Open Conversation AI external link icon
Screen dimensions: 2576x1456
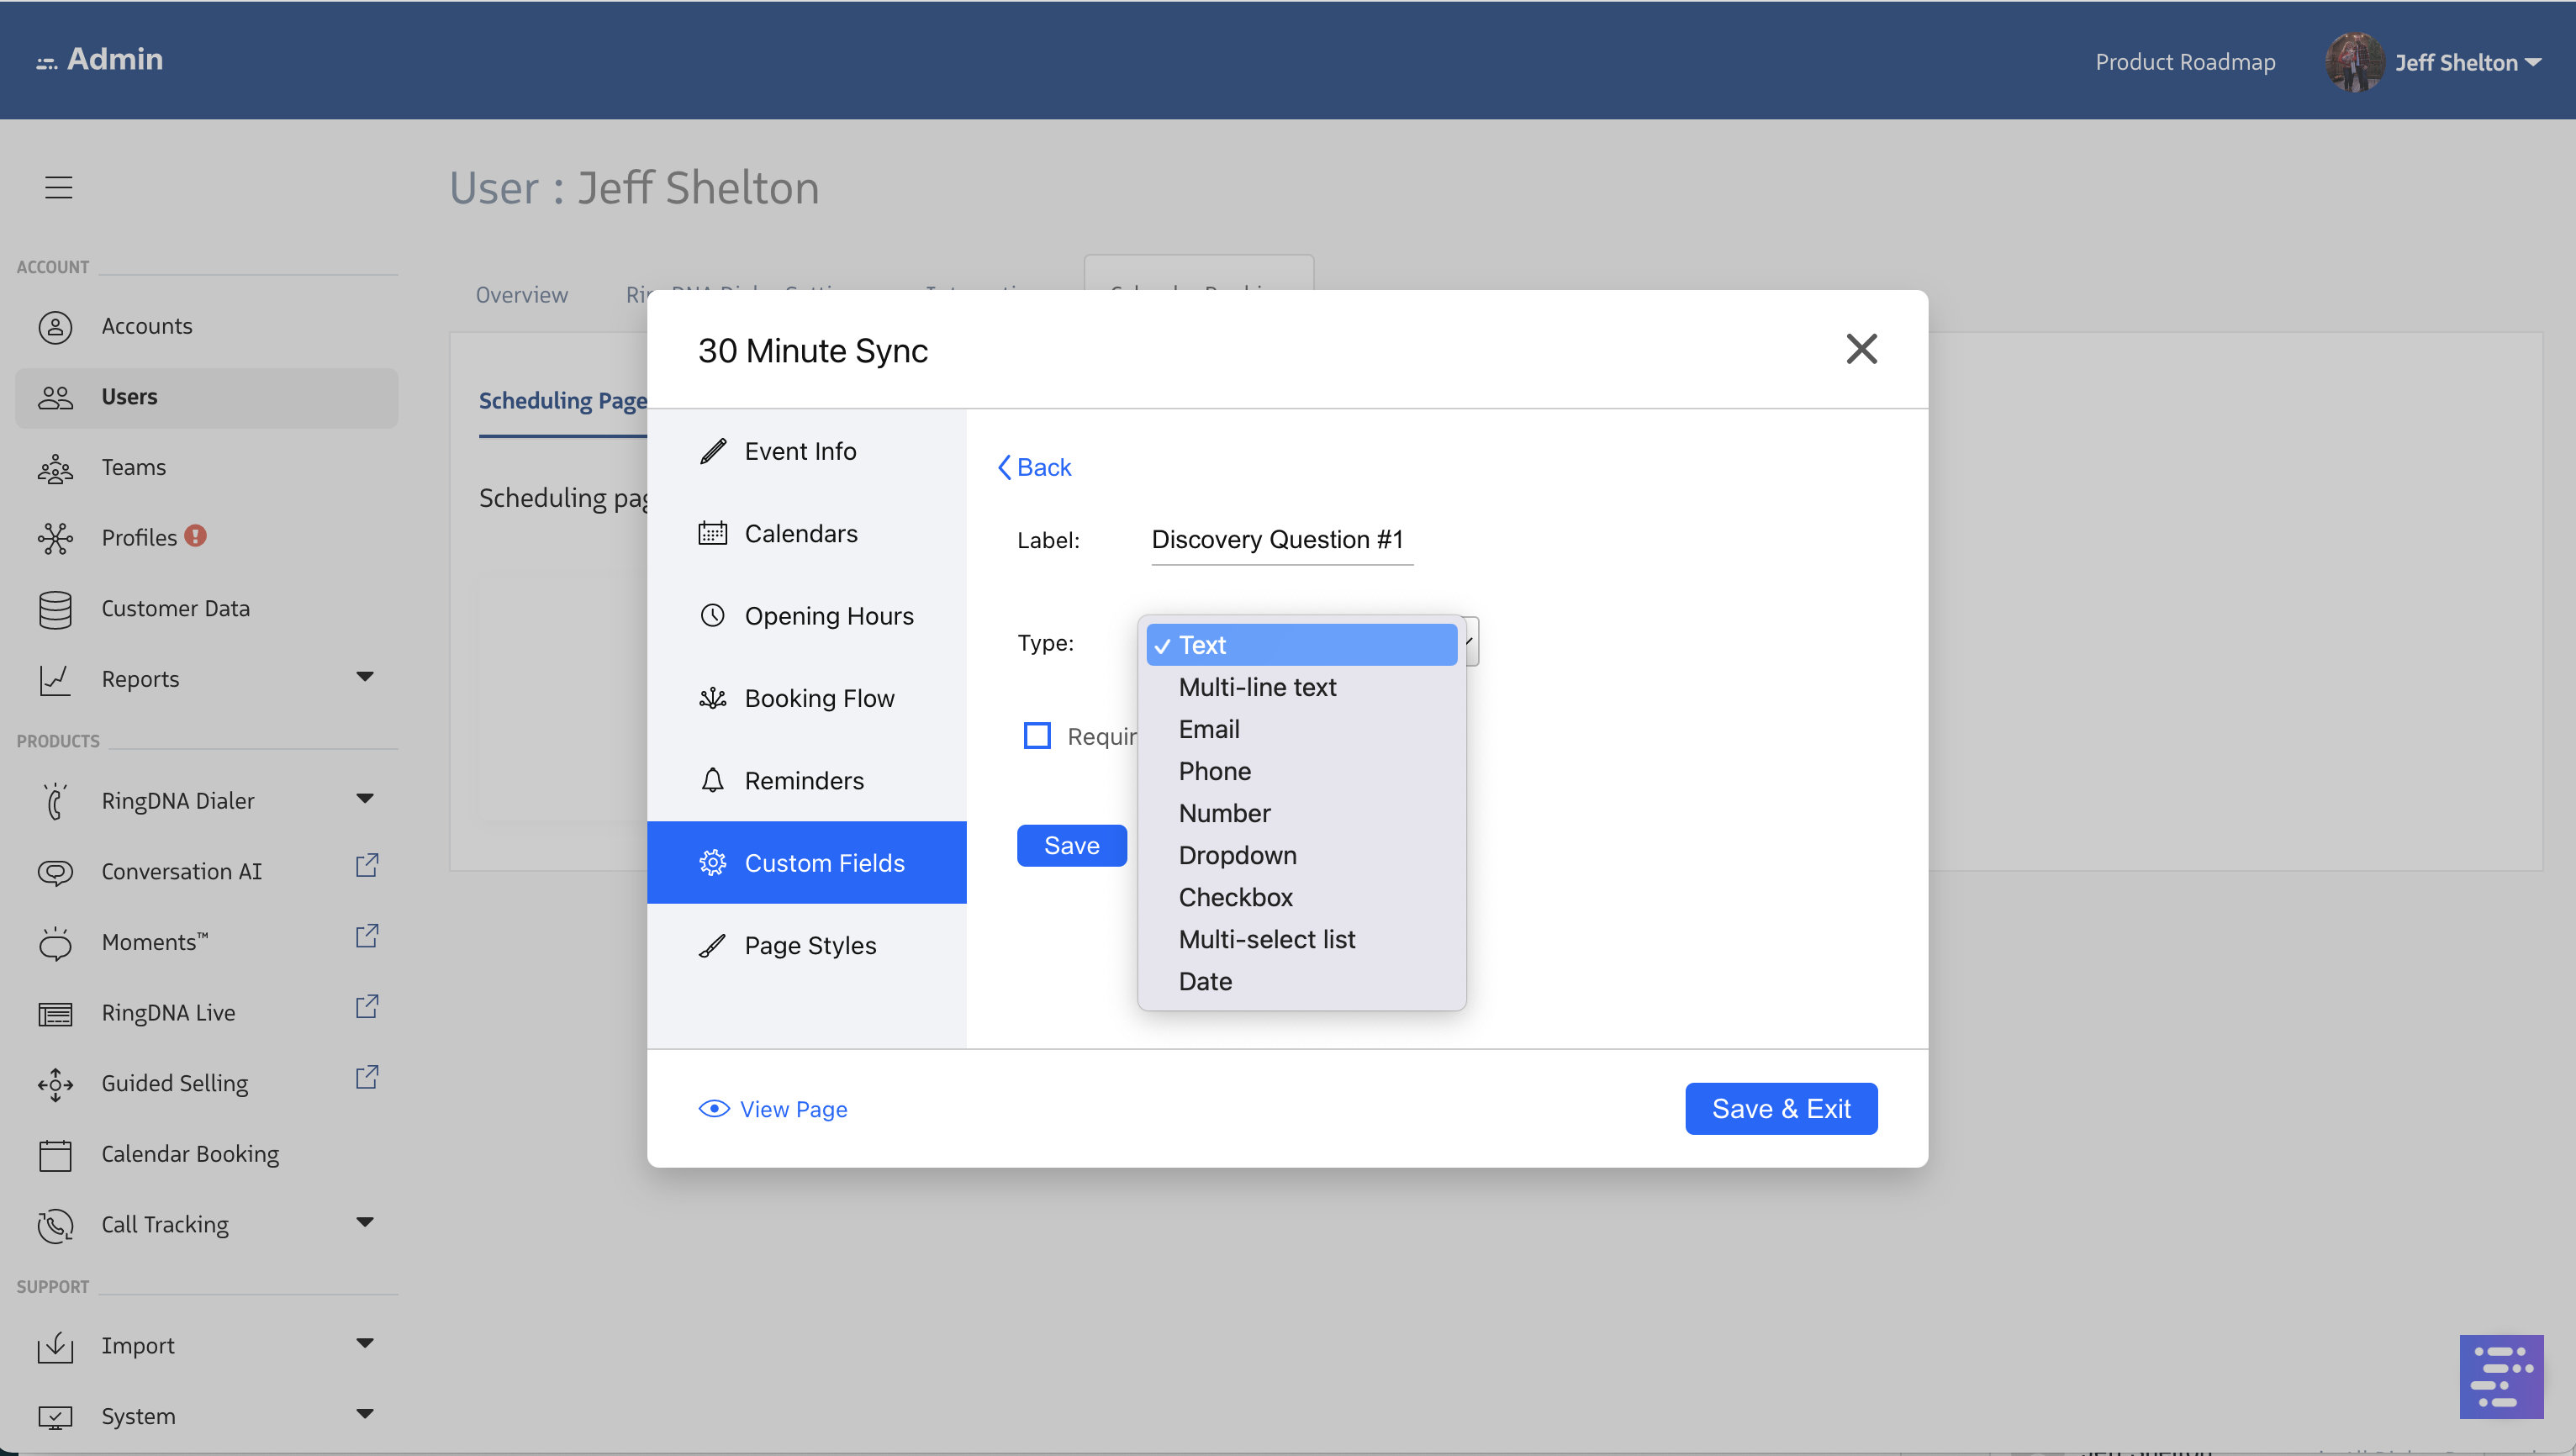click(x=367, y=866)
